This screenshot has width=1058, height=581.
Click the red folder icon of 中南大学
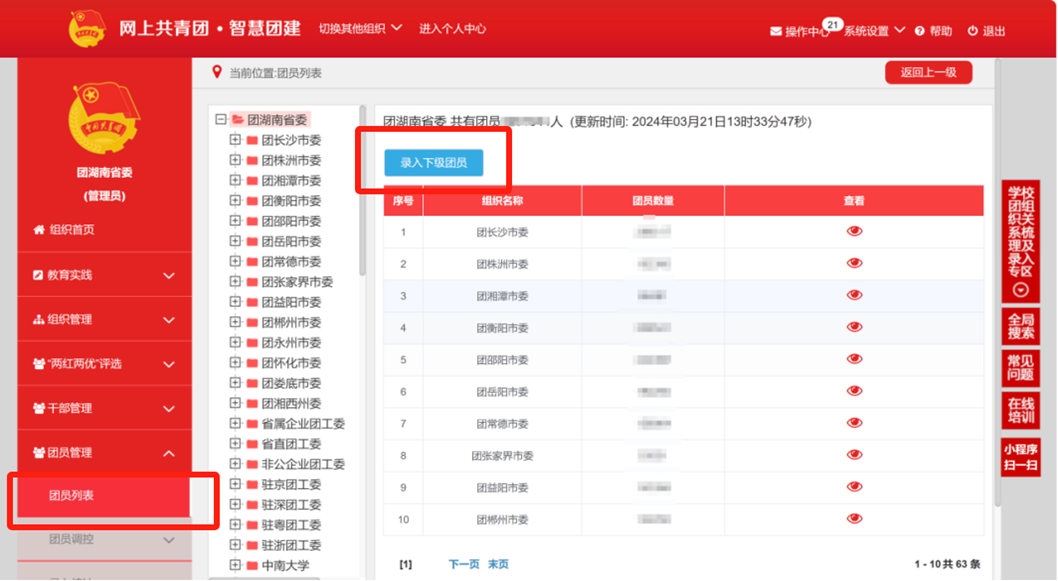(x=252, y=565)
